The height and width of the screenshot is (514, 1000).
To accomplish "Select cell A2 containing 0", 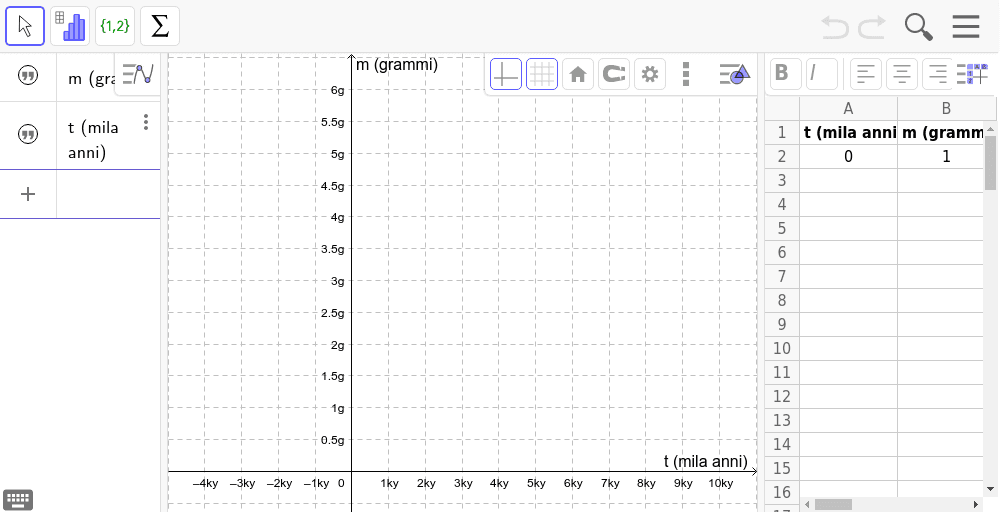I will click(x=848, y=156).
